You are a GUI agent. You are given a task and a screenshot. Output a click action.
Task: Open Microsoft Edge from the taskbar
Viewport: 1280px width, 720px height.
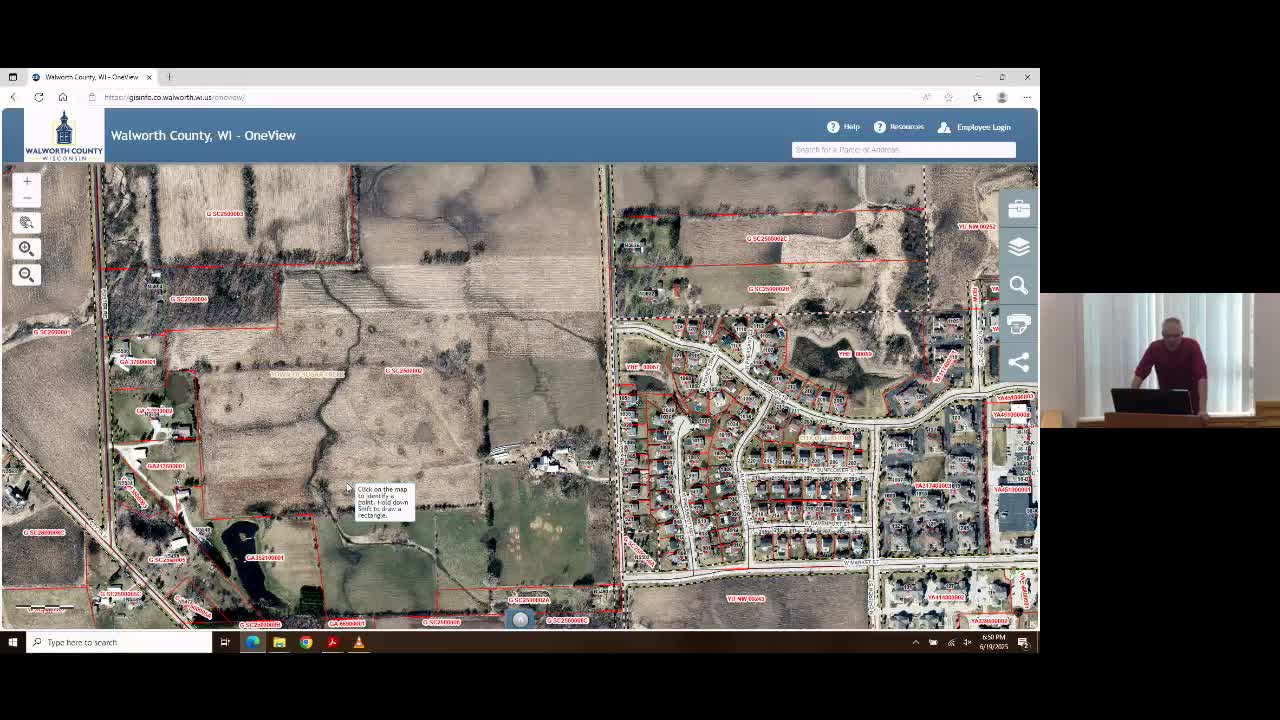click(x=252, y=642)
